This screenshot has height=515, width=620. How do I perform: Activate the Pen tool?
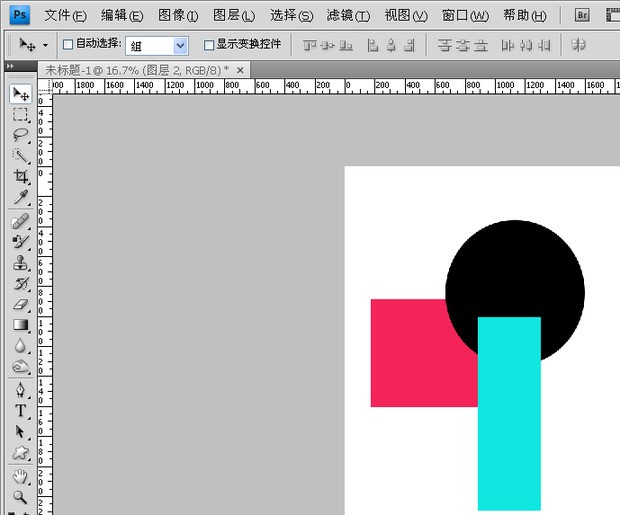pos(20,390)
